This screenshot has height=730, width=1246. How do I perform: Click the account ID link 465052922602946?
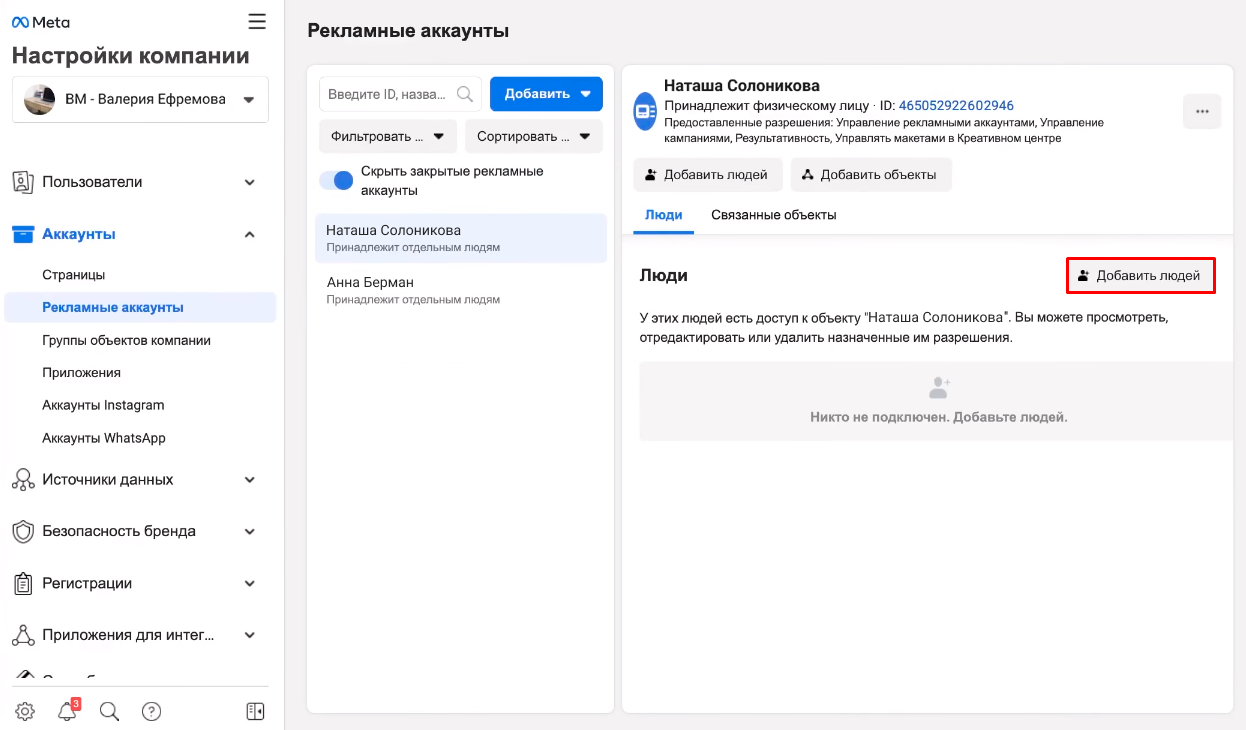[x=956, y=105]
